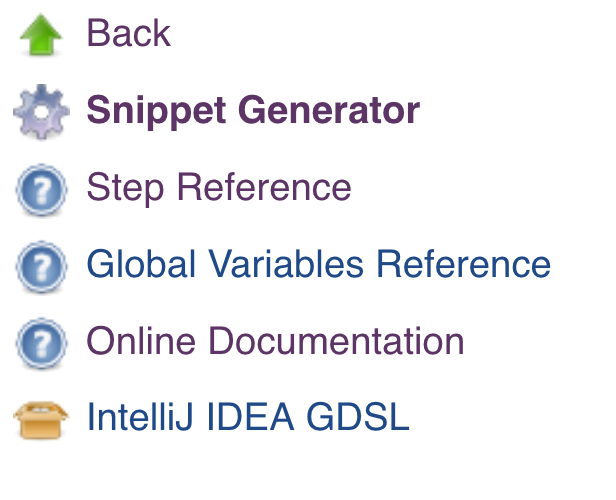The width and height of the screenshot is (616, 500).
Task: Click the green Back arrow icon
Action: 40,35
